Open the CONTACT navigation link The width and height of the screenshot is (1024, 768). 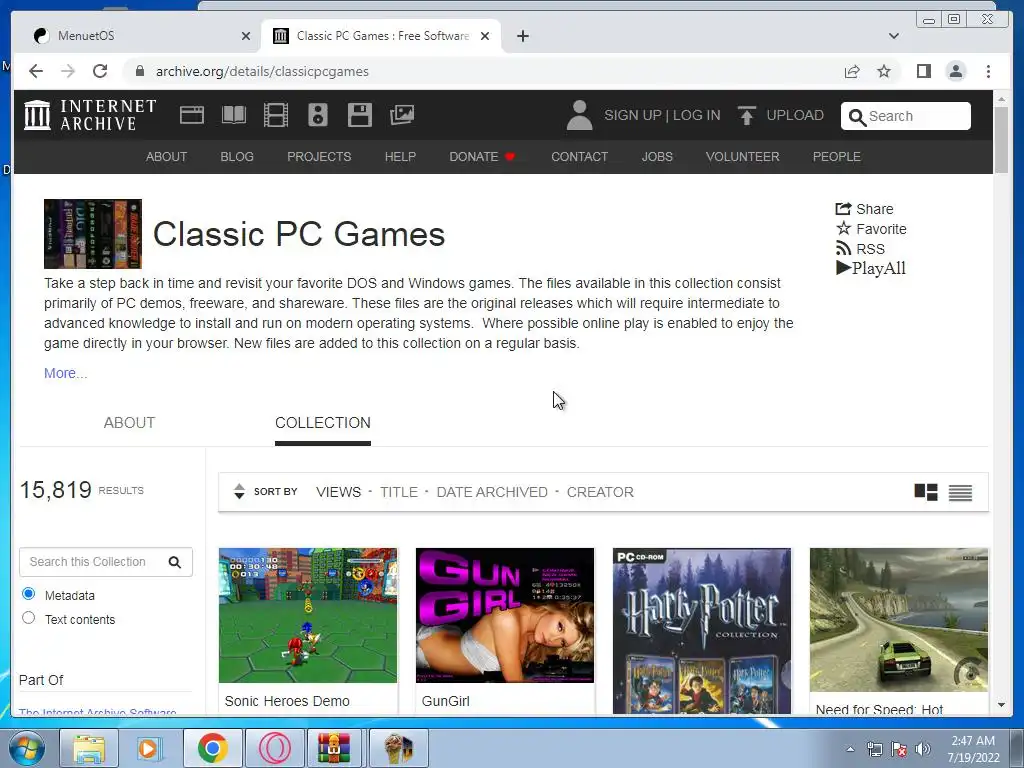coord(579,157)
